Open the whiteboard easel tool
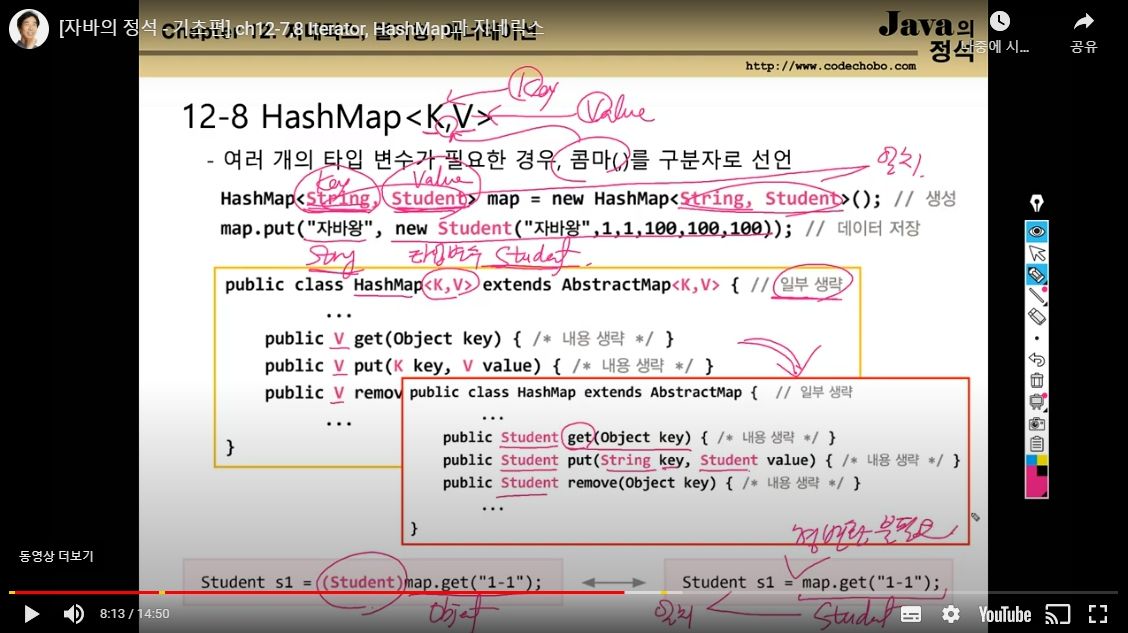Viewport: 1128px width, 633px height. pyautogui.click(x=1037, y=401)
